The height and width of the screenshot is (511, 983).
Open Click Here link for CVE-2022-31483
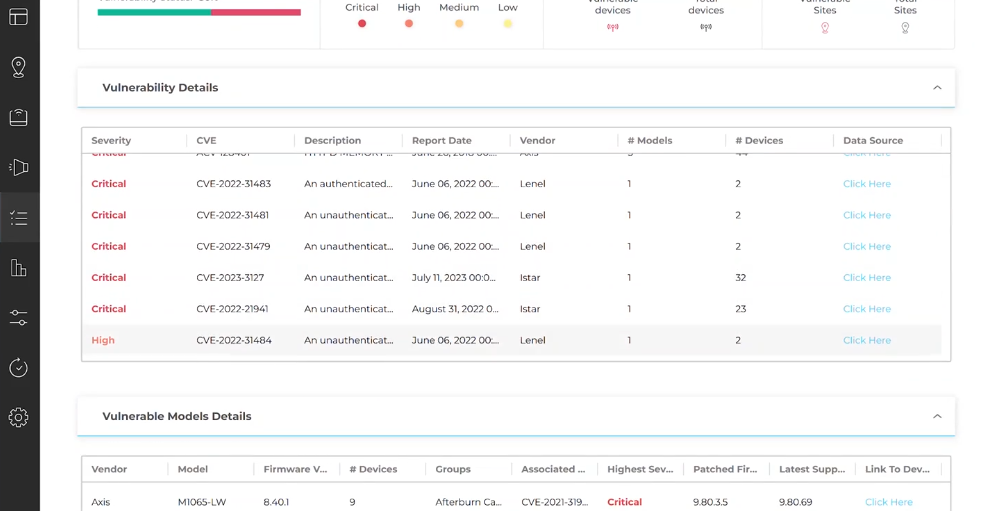(866, 184)
